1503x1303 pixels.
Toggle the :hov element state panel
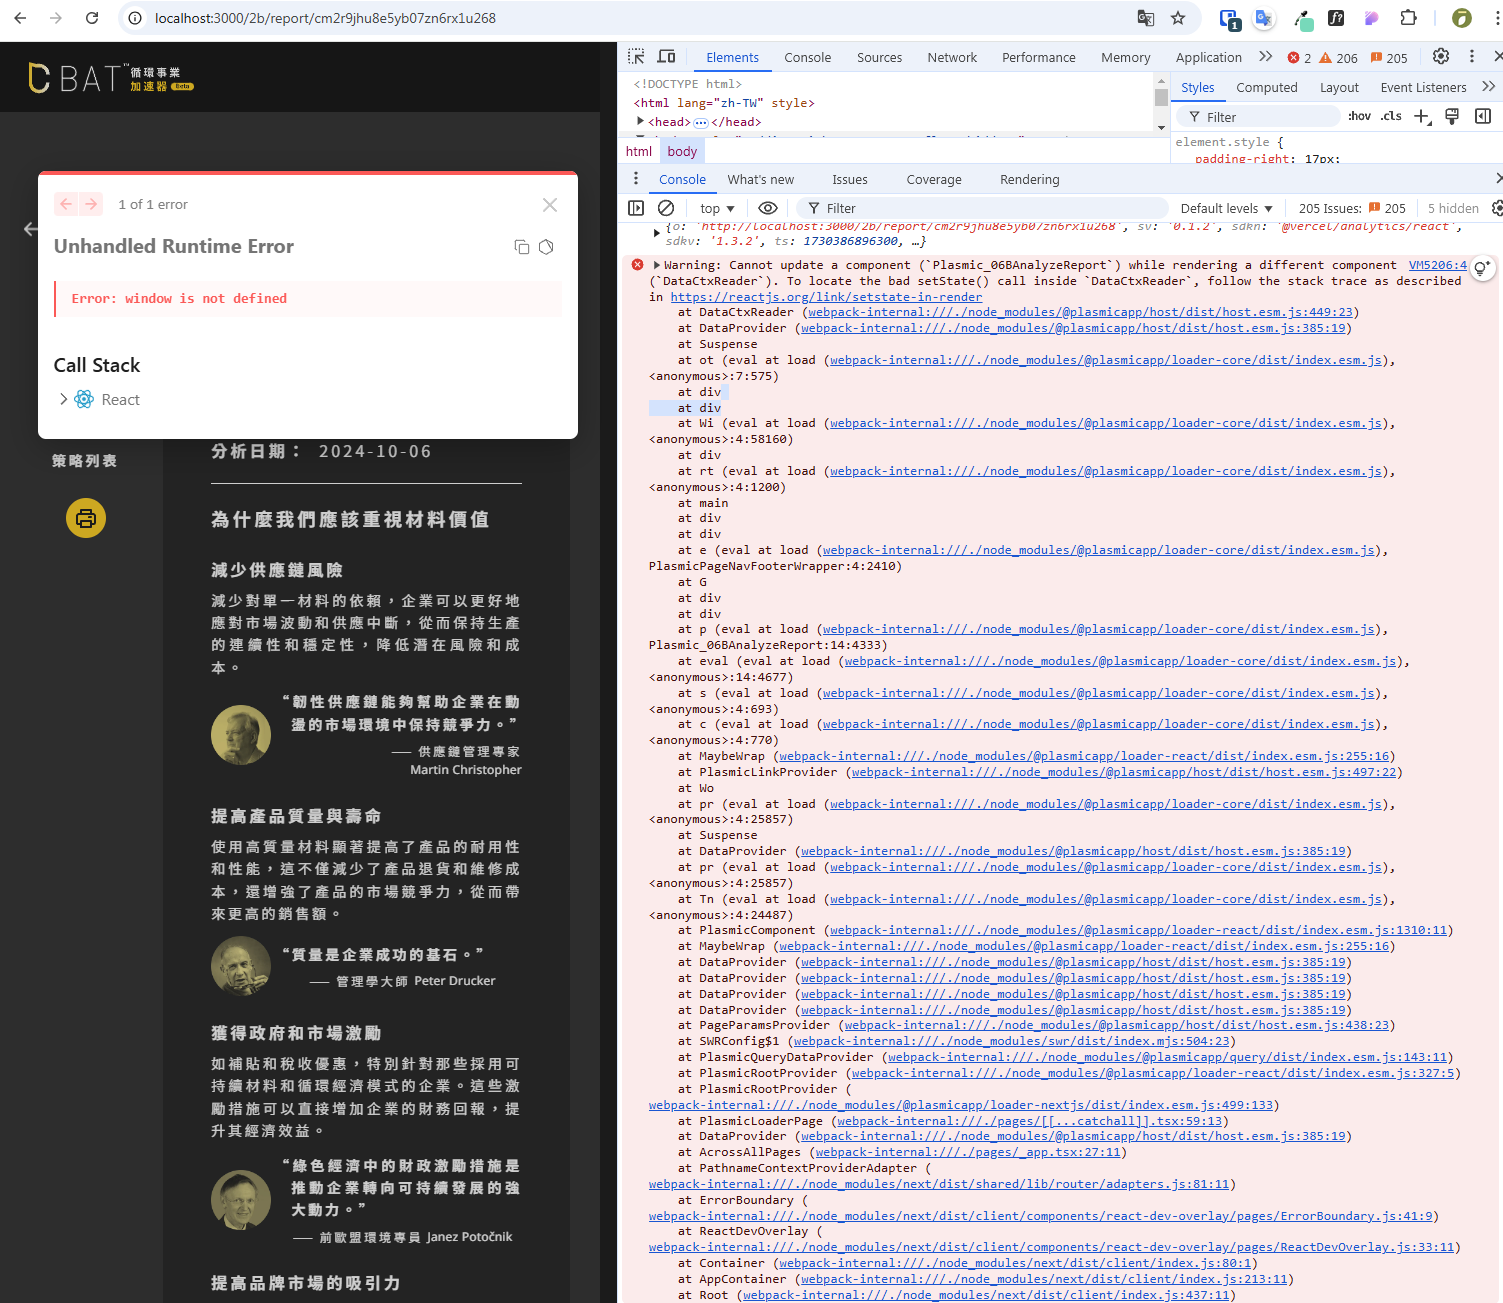(1359, 116)
